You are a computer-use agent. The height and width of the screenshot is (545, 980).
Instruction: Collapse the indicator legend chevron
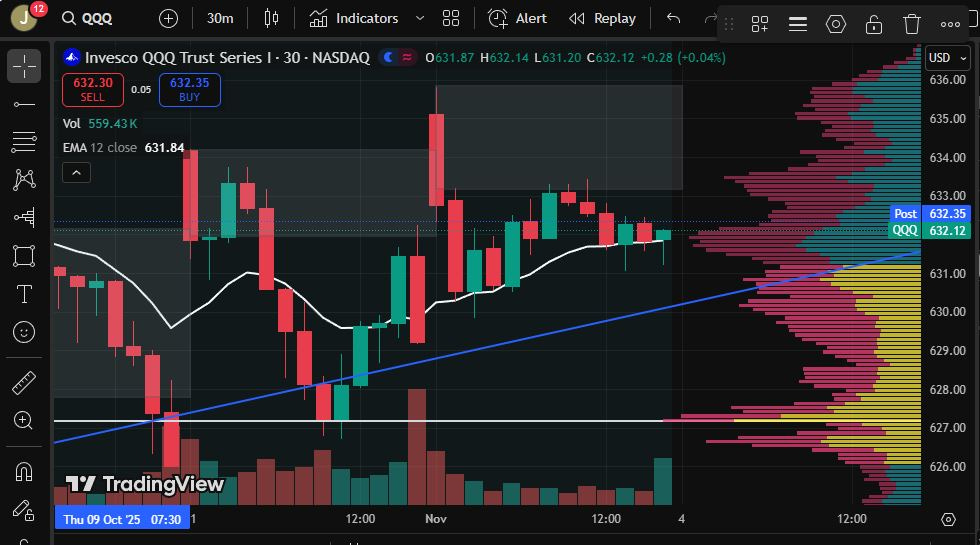point(76,172)
